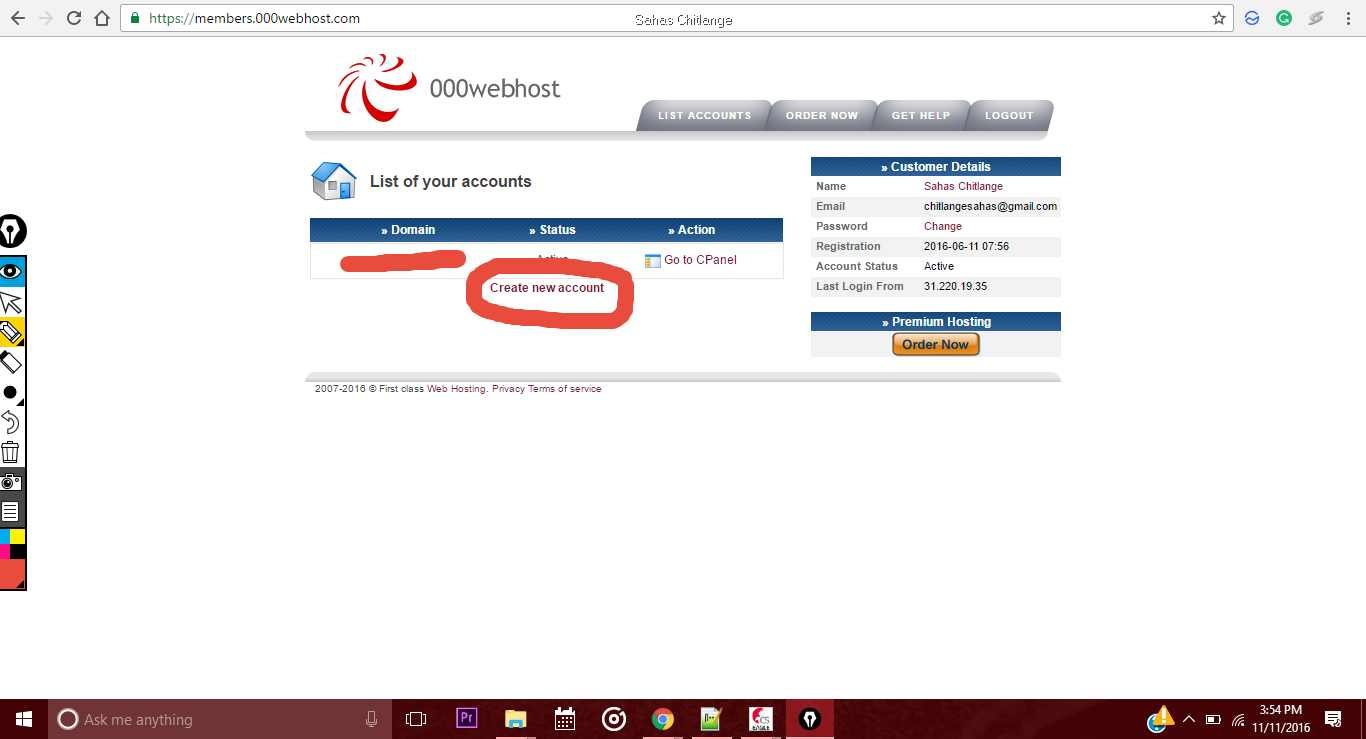Click the 000webhost swirl logo
This screenshot has width=1366, height=739.
pos(376,87)
